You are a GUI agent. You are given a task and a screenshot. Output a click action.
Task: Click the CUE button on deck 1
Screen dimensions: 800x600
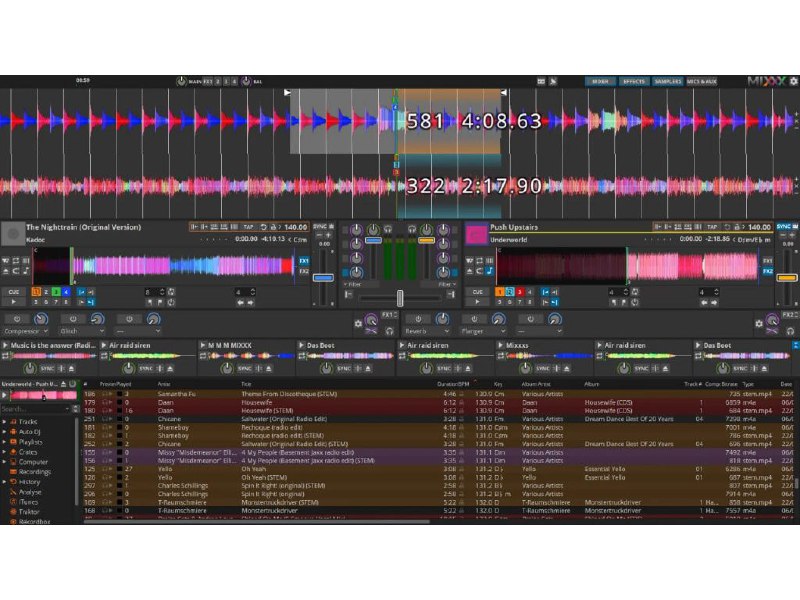pos(13,292)
